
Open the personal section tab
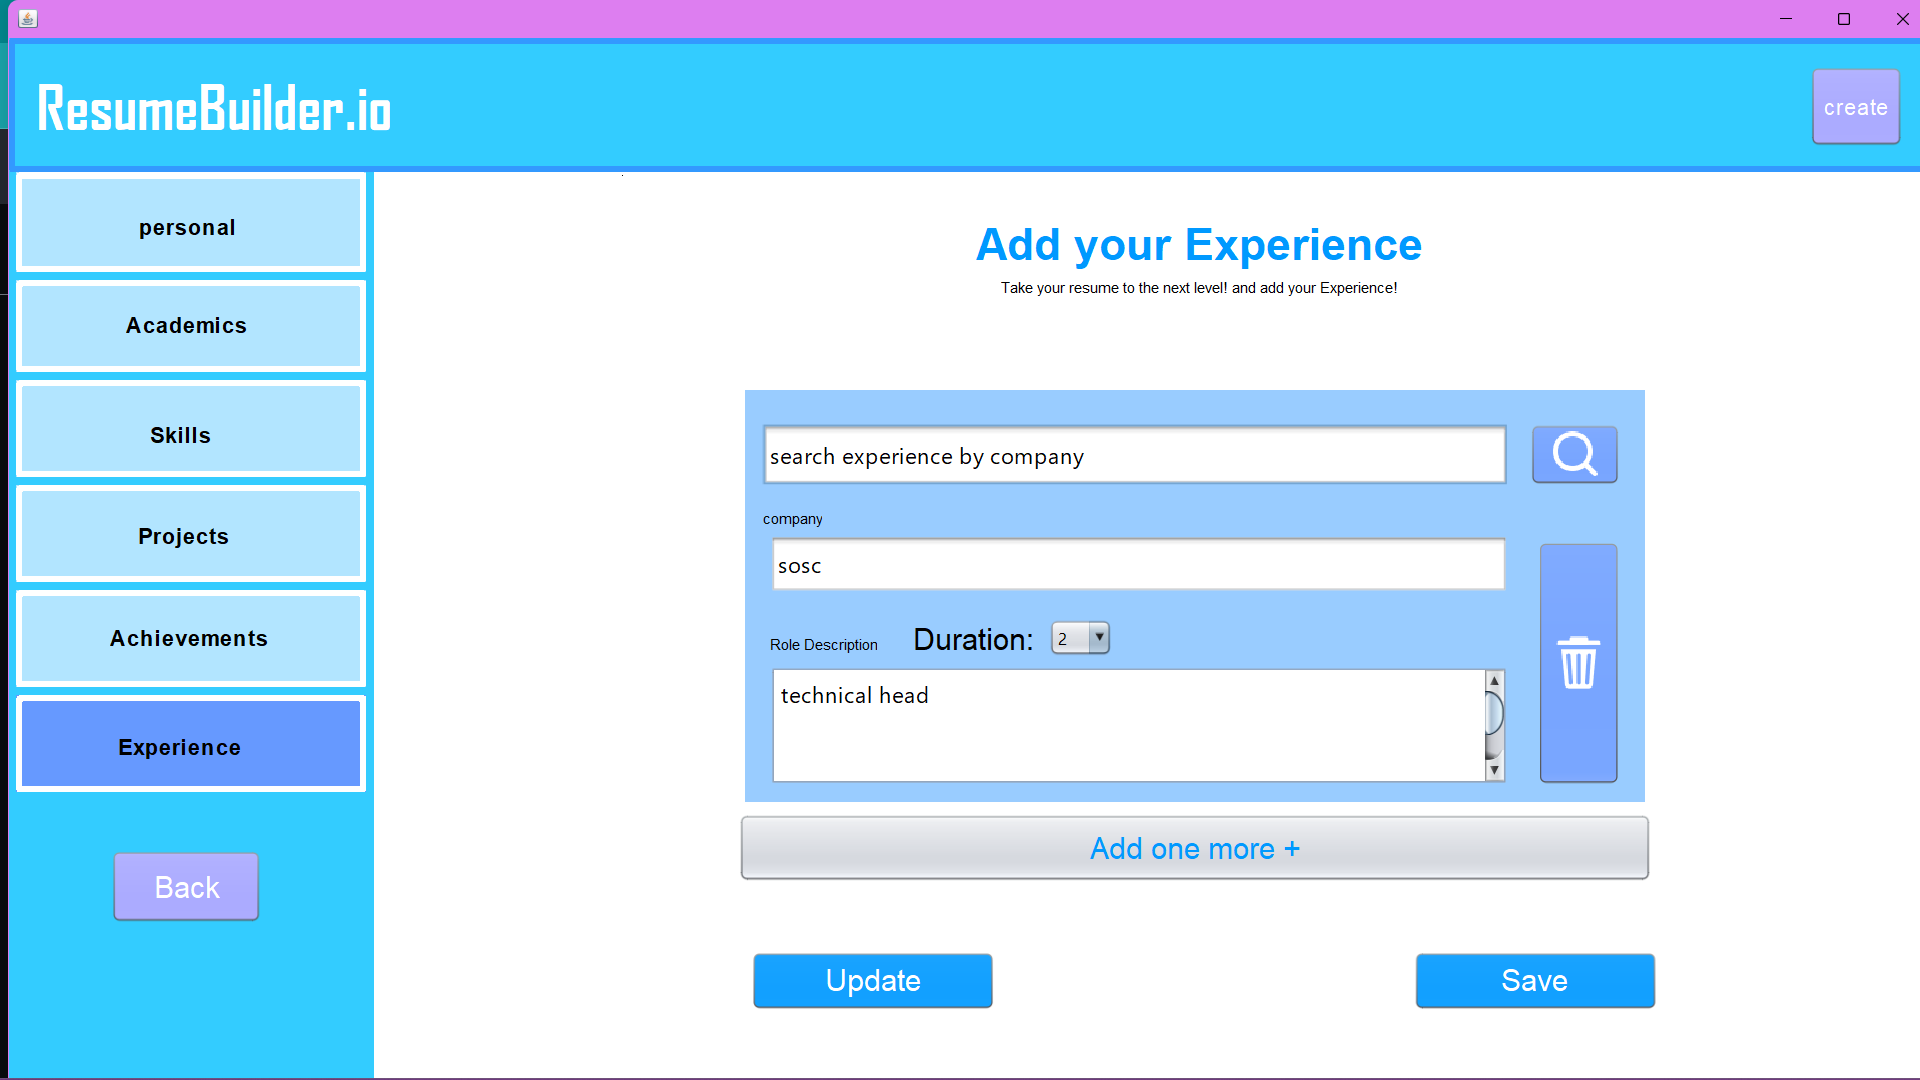190,225
